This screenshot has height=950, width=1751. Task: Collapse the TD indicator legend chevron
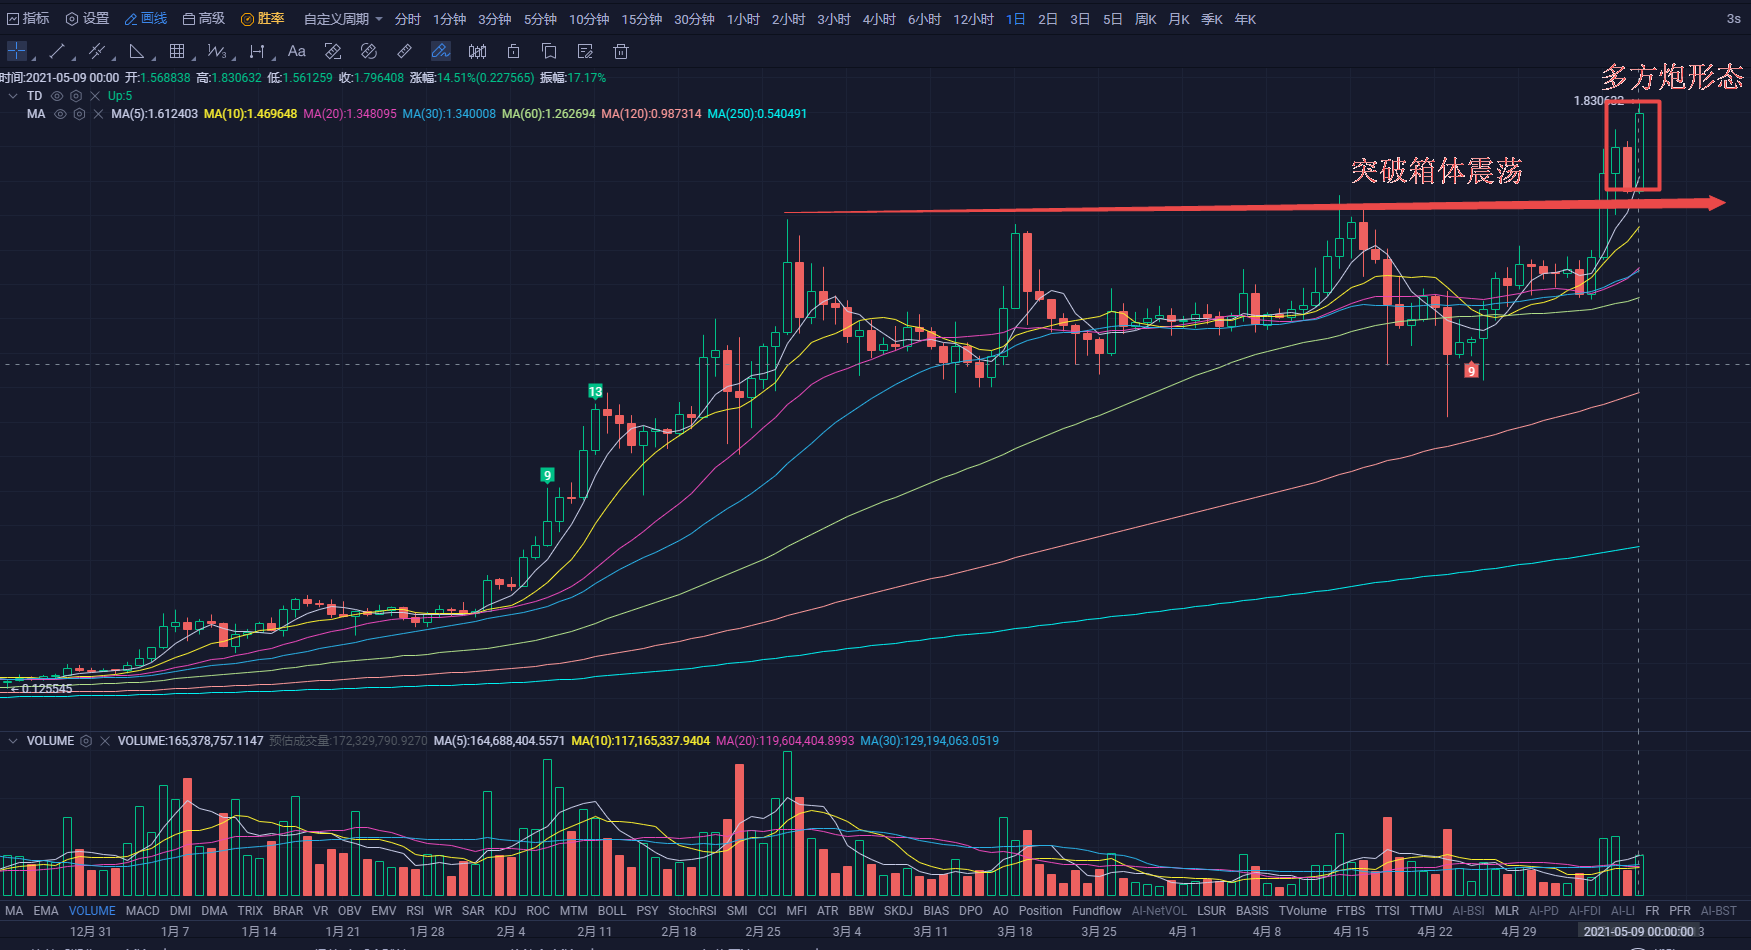pos(13,96)
